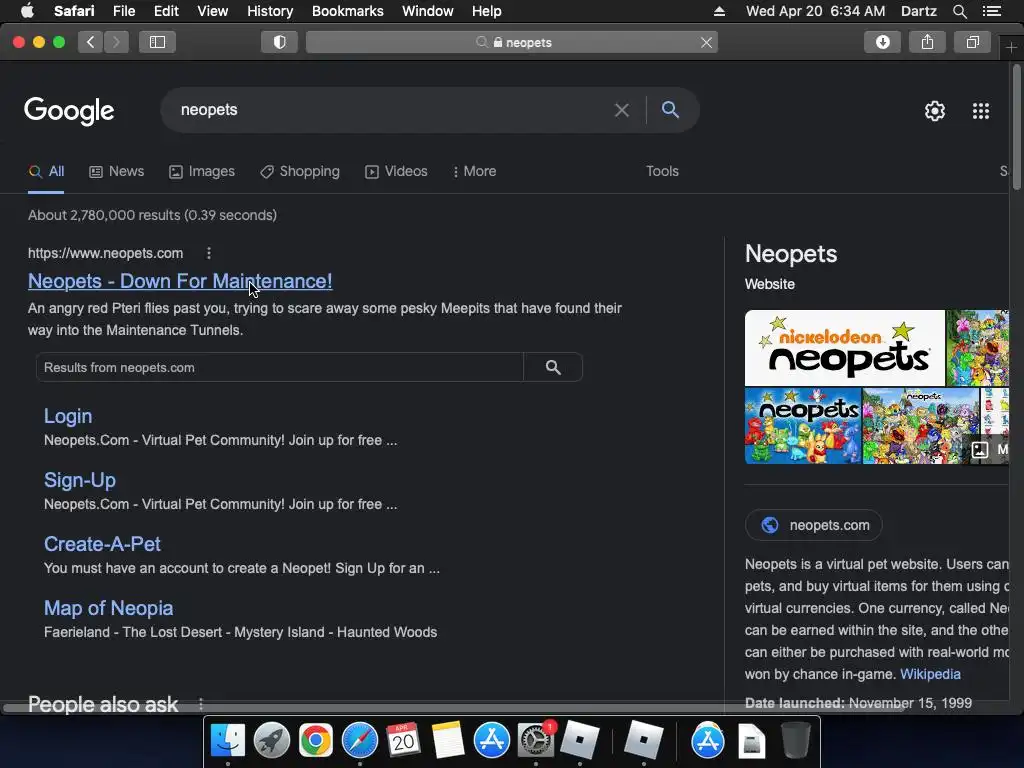Viewport: 1024px width, 768px height.
Task: Open the Sign-Up sitelink
Action: tap(80, 480)
